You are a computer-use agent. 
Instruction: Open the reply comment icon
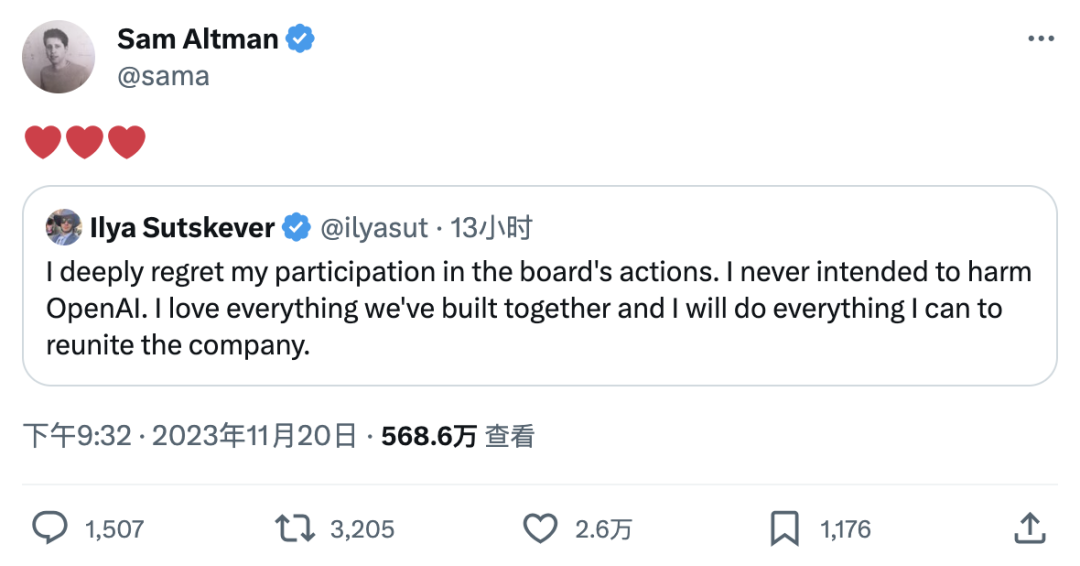(50, 529)
